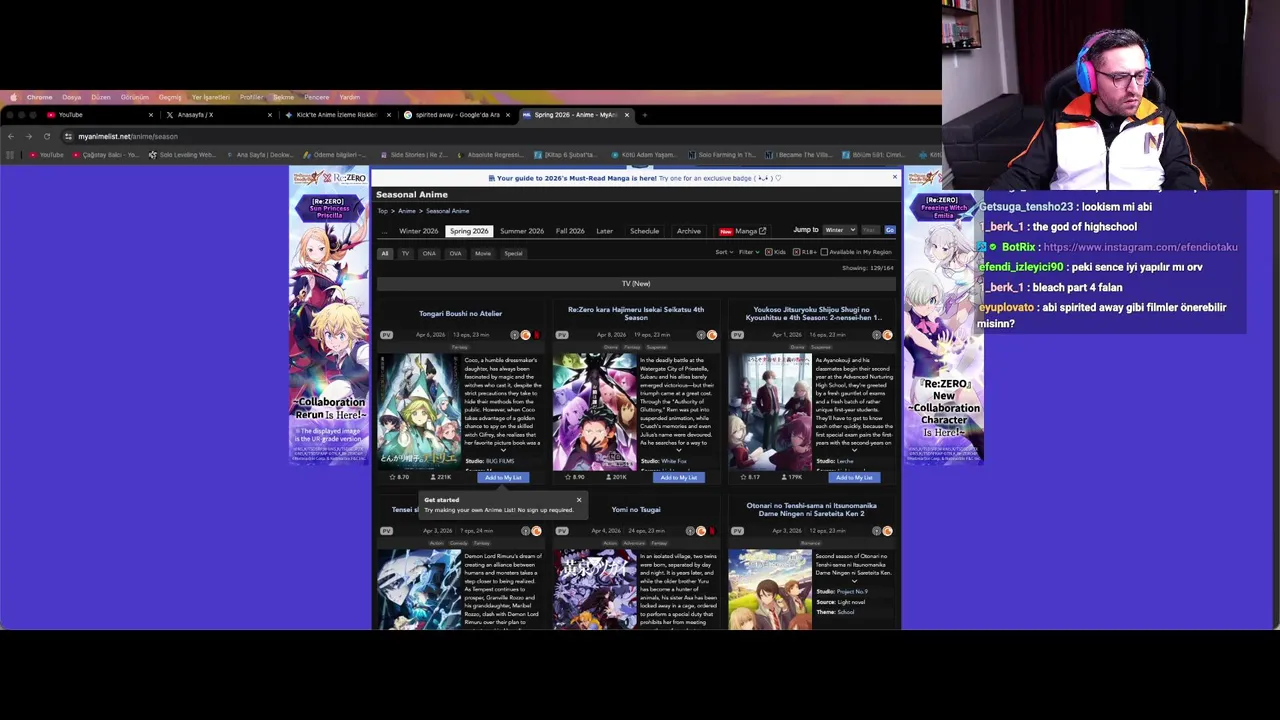Filter by the OVA type

click(455, 253)
